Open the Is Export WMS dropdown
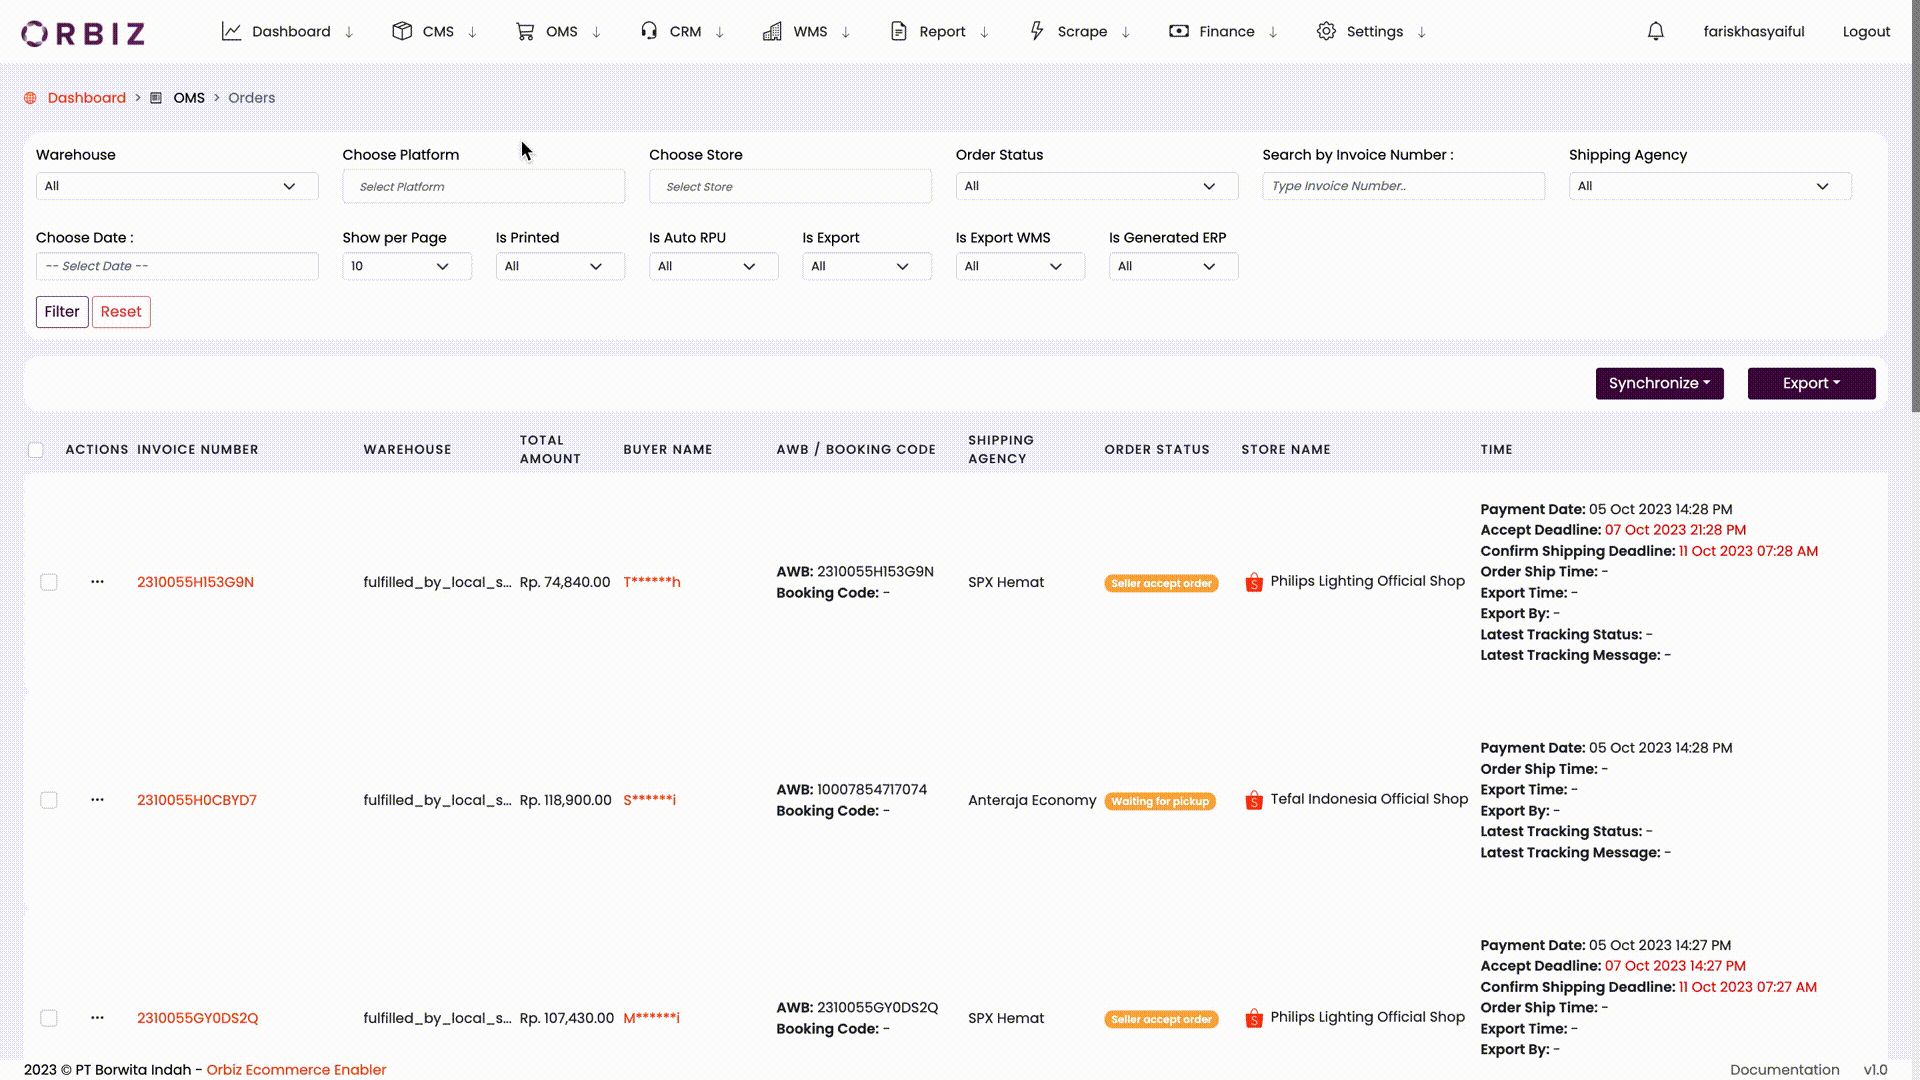 click(1020, 266)
